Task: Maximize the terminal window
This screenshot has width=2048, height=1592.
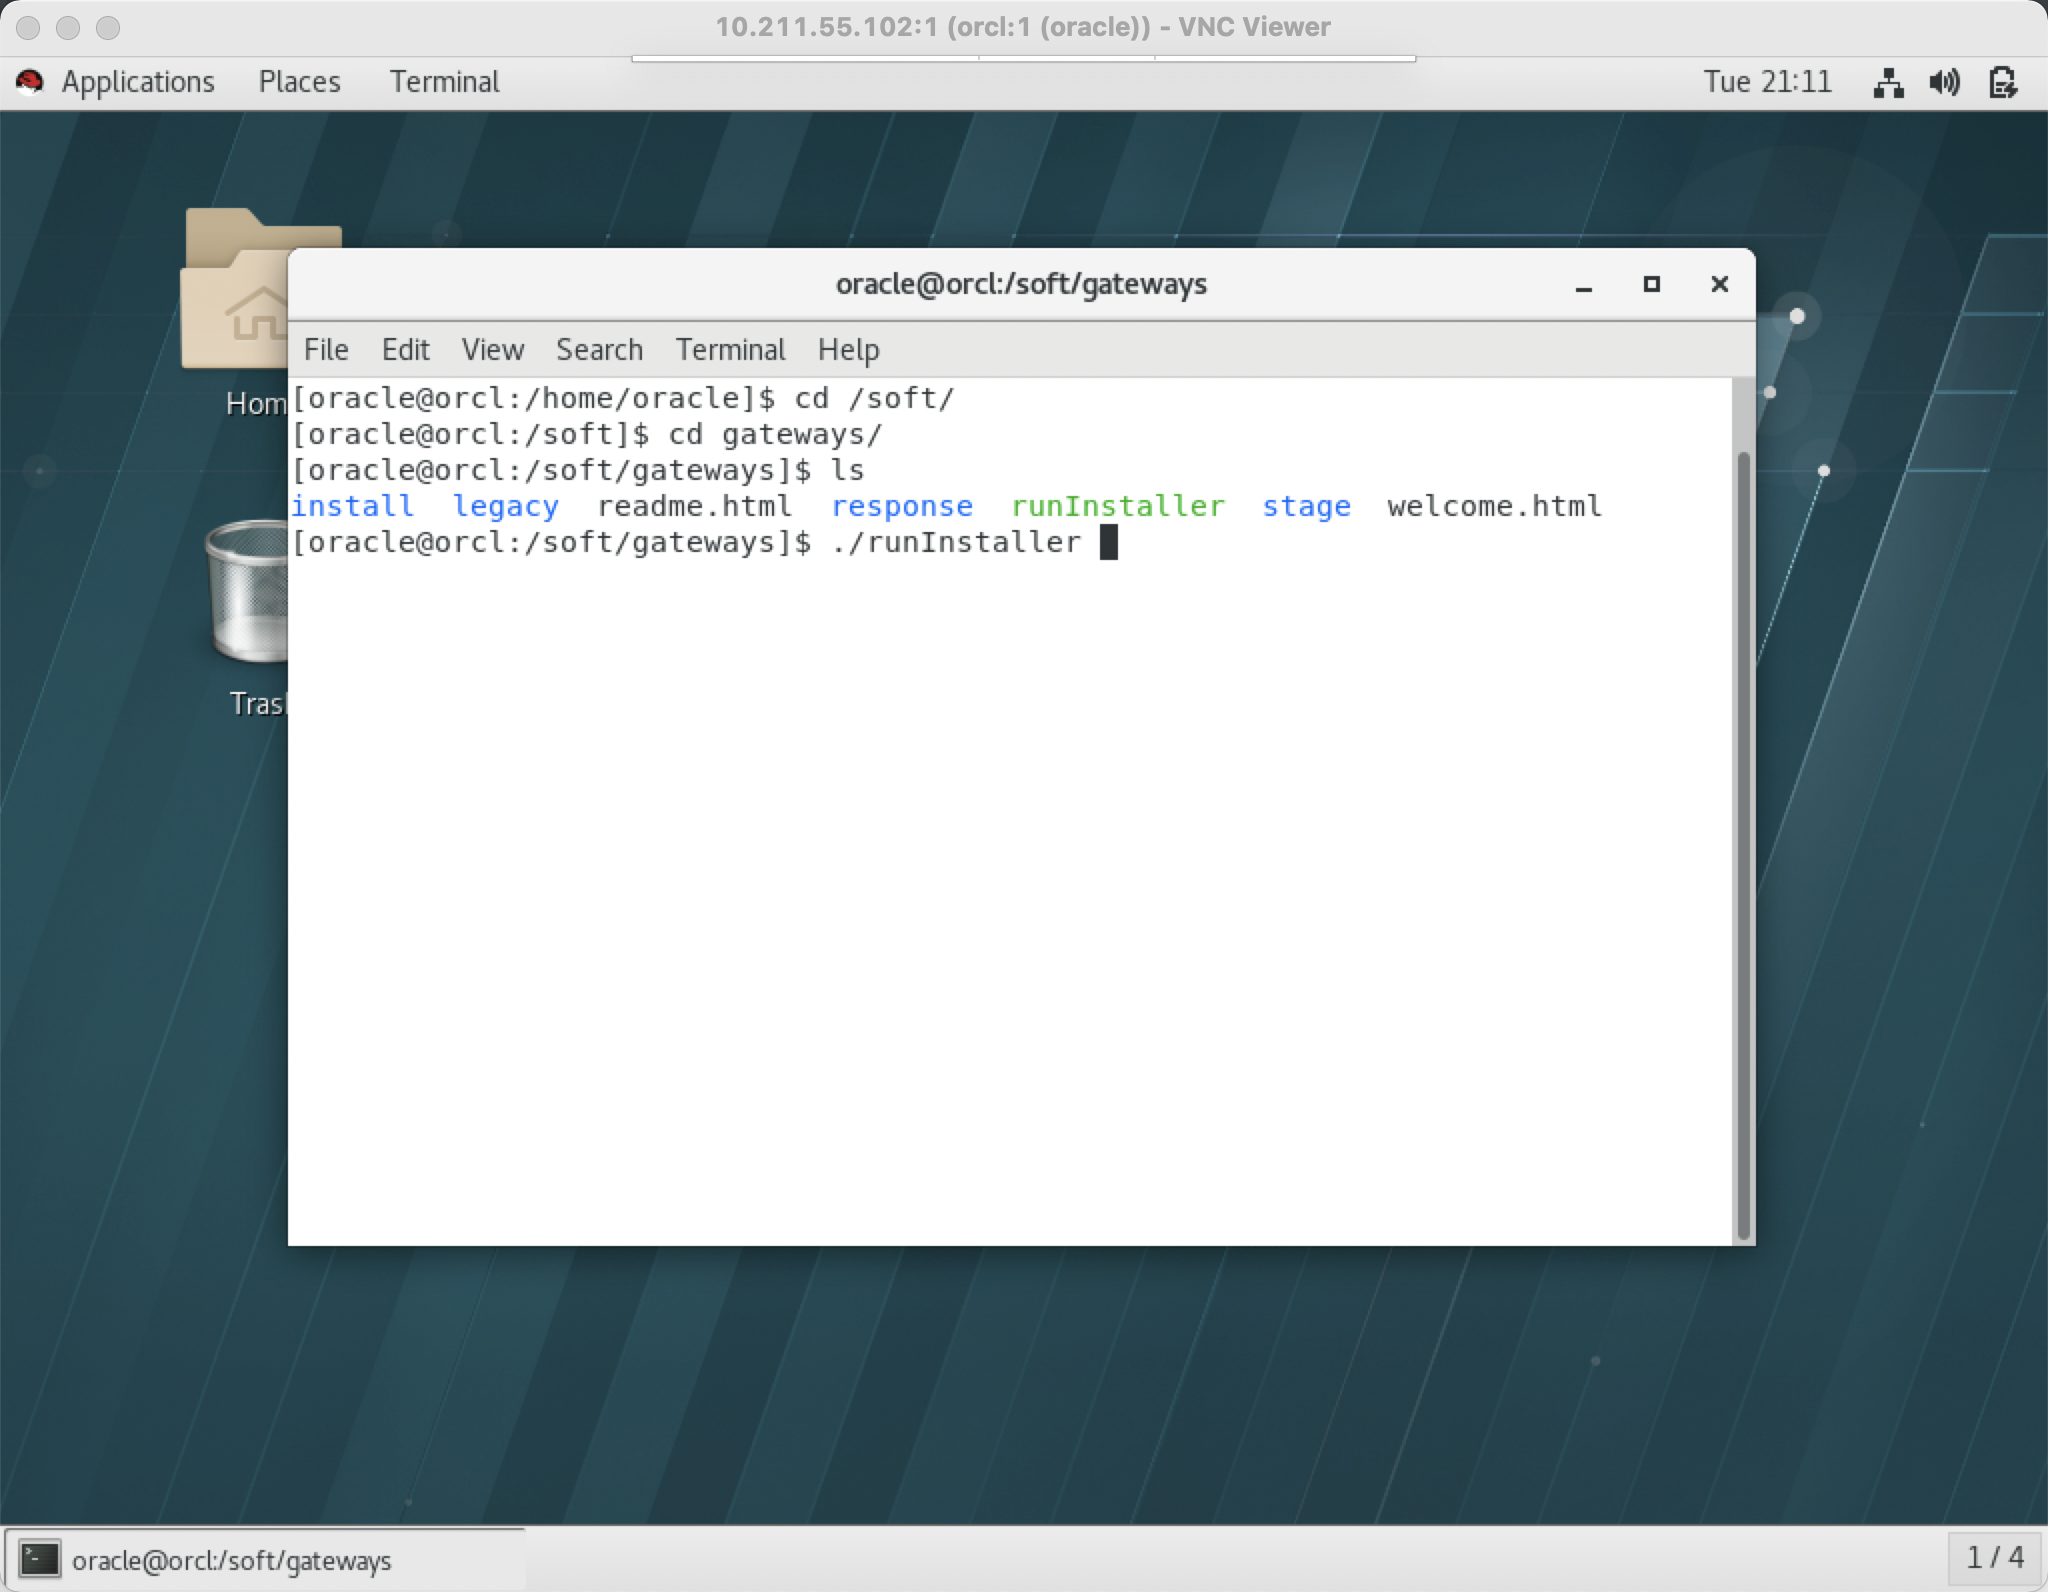Action: pos(1651,284)
